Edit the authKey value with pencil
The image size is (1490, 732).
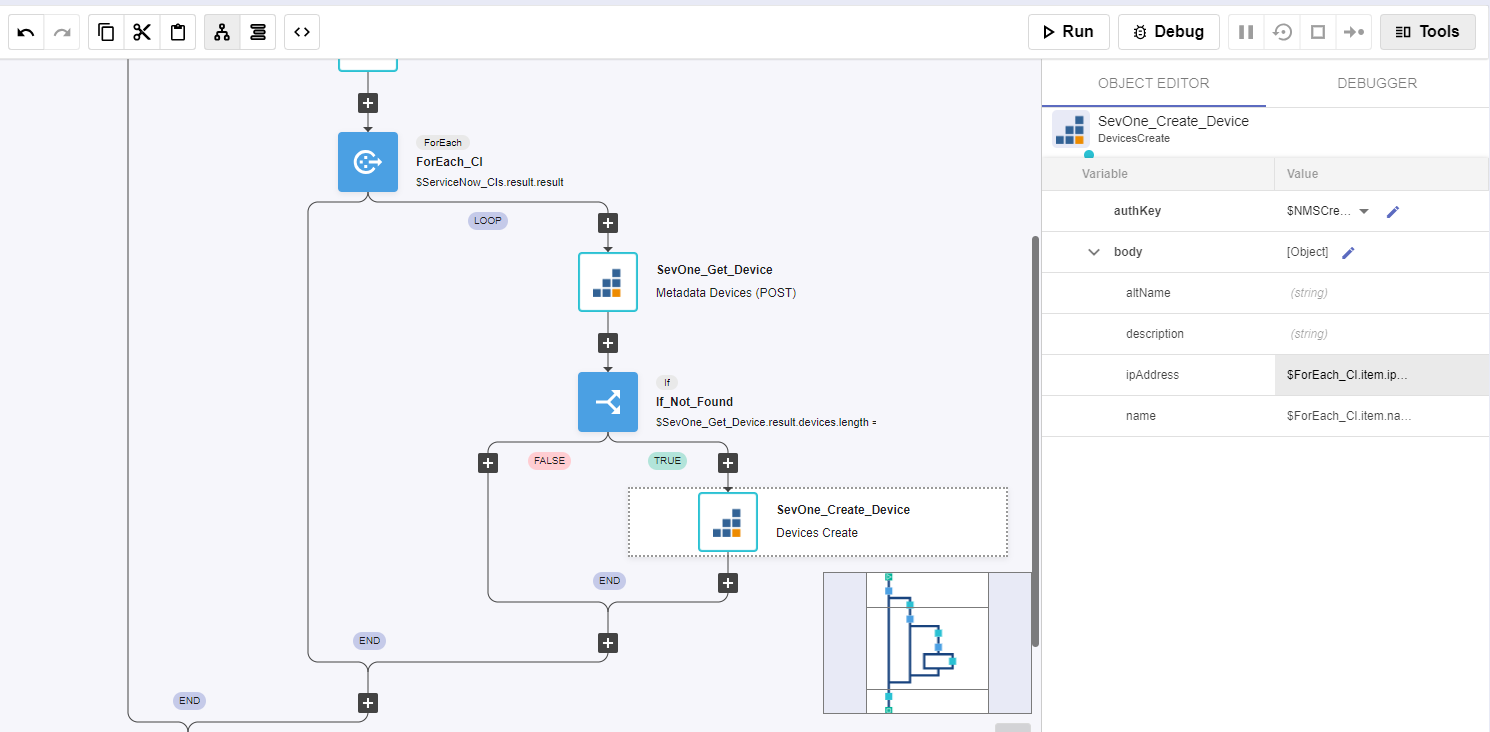point(1393,212)
